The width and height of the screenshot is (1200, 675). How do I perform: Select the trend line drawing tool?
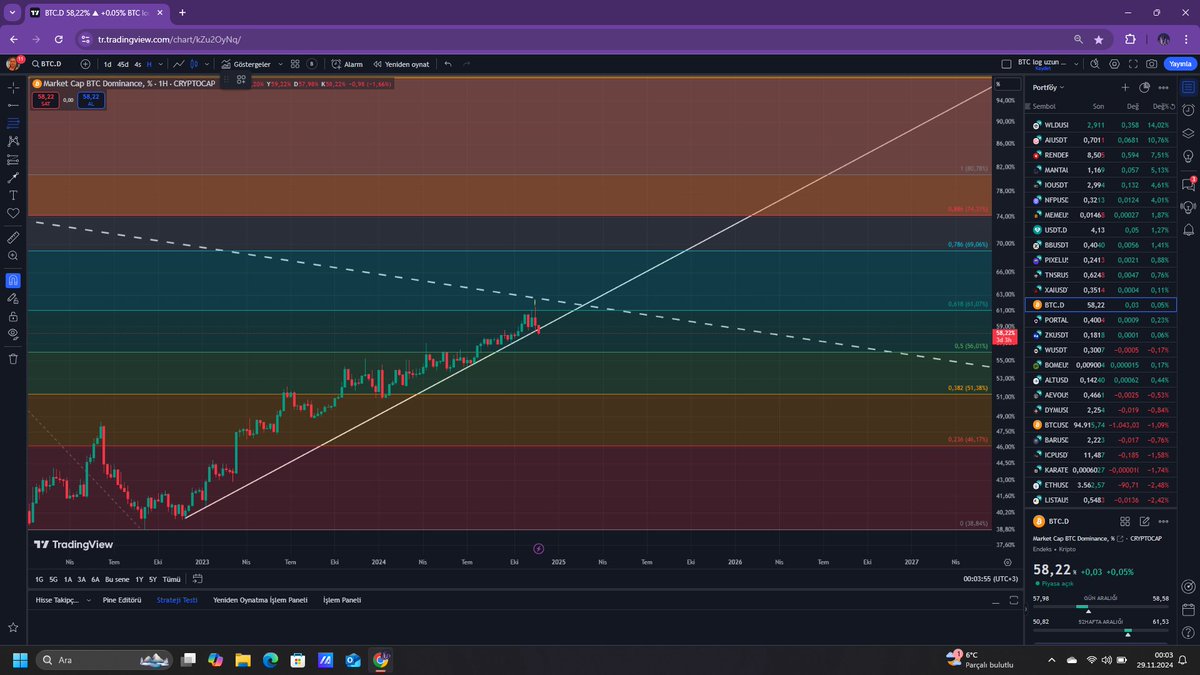click(x=13, y=104)
